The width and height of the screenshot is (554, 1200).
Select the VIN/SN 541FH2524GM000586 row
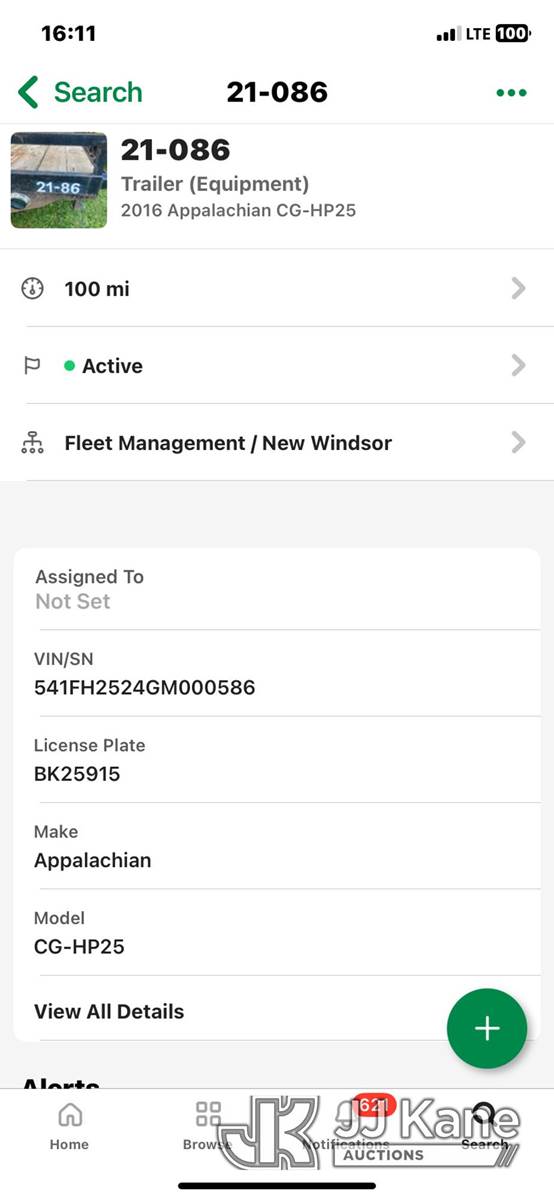pyautogui.click(x=277, y=673)
